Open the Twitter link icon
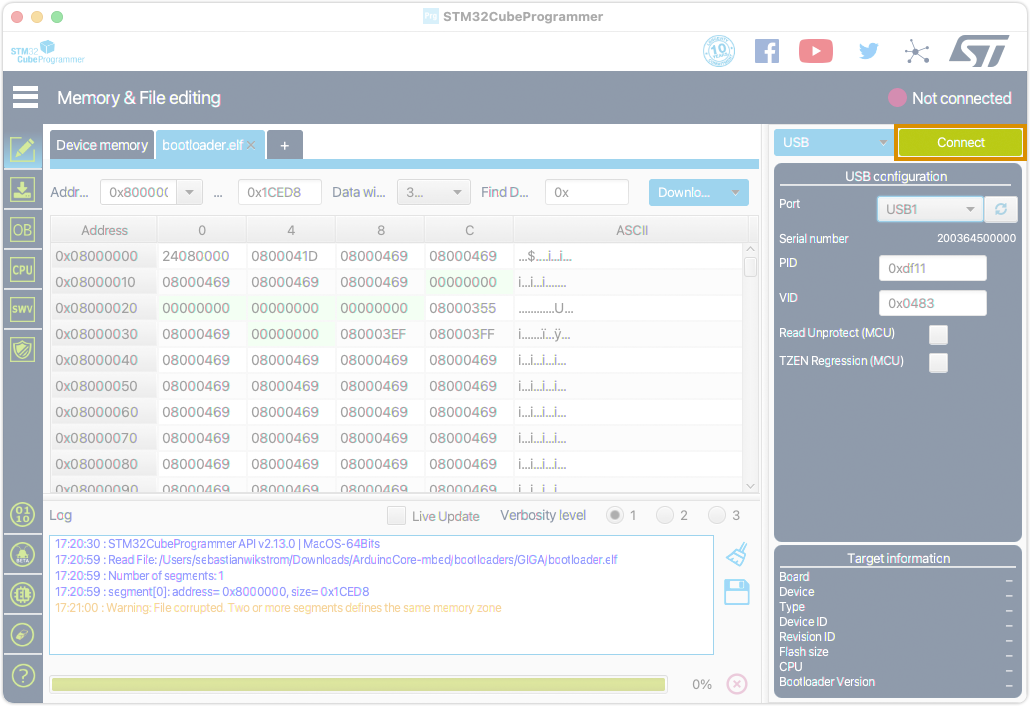Viewport: 1030px width, 706px height. point(868,51)
